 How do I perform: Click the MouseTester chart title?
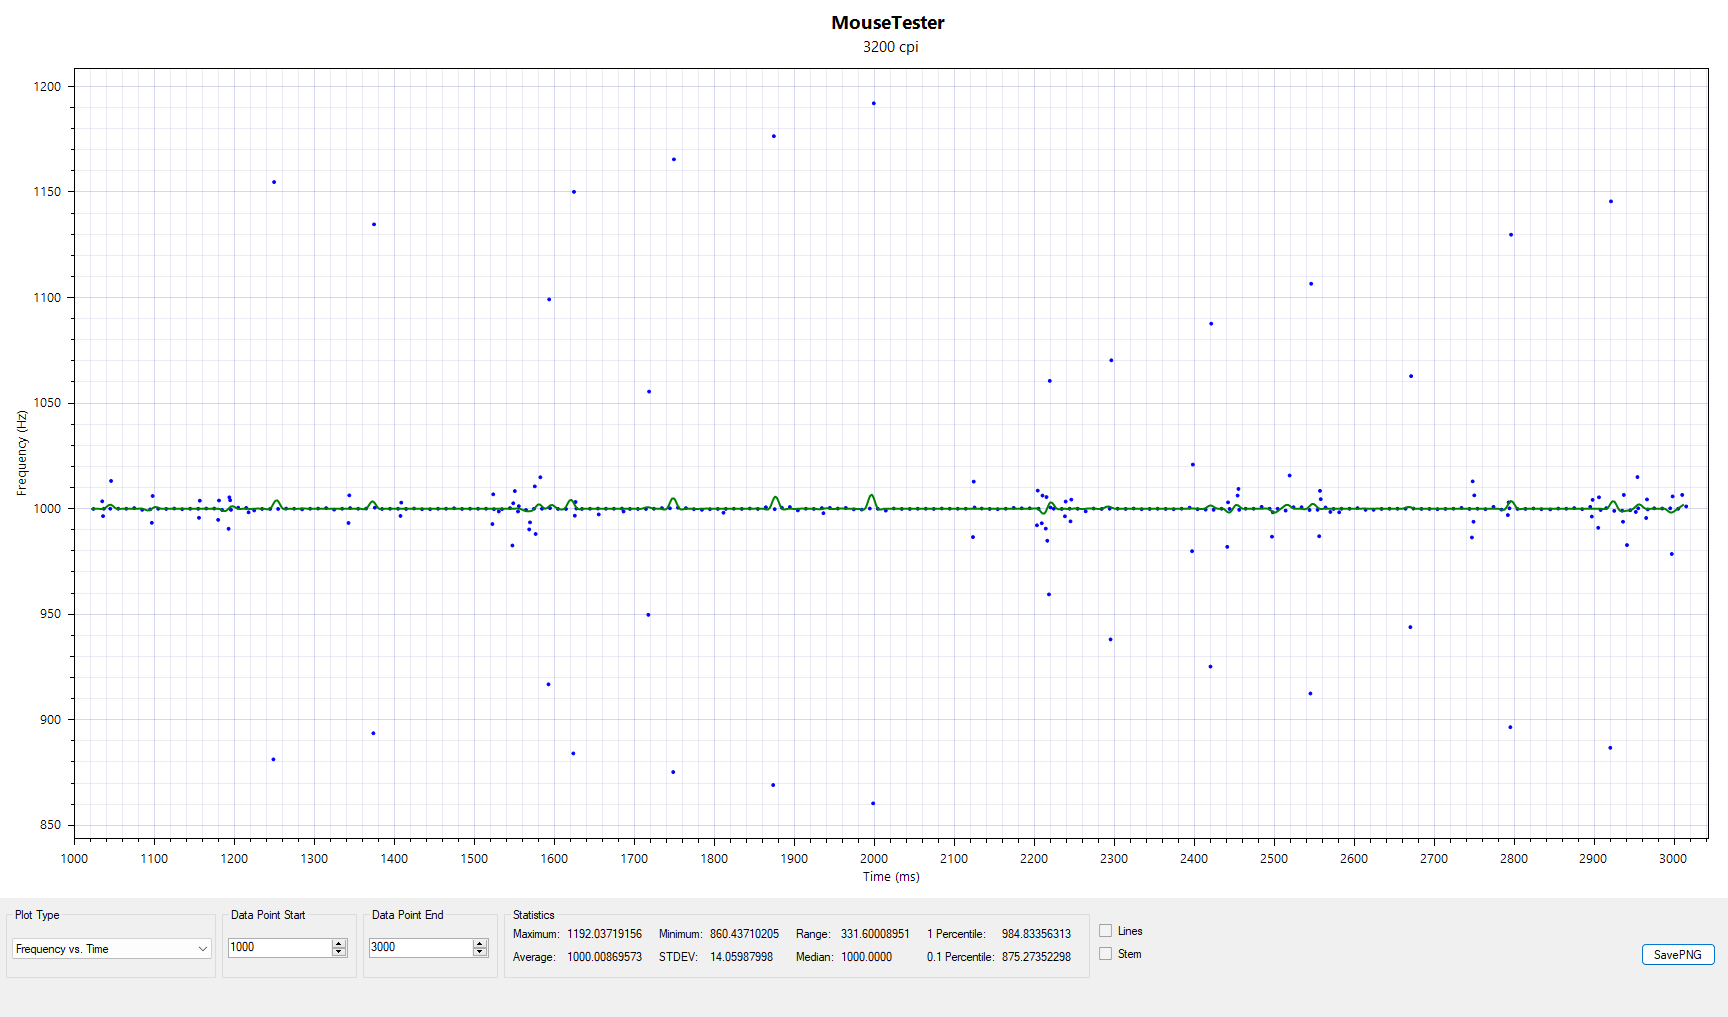click(x=888, y=23)
